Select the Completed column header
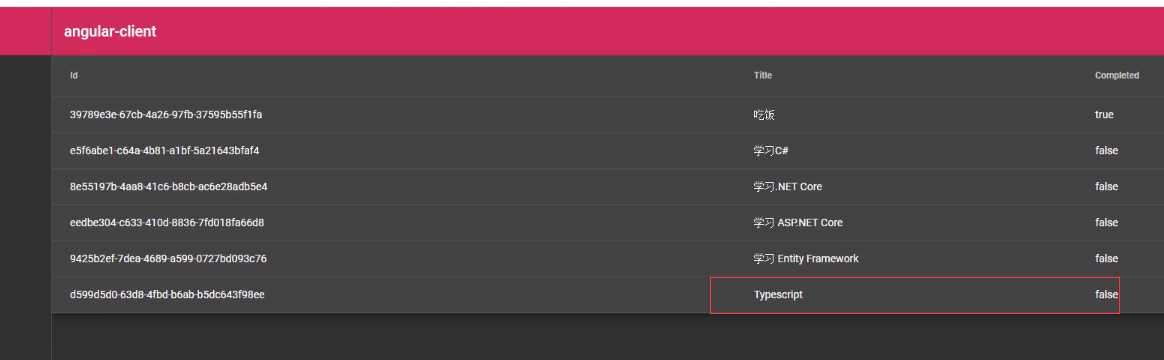 [1116, 76]
